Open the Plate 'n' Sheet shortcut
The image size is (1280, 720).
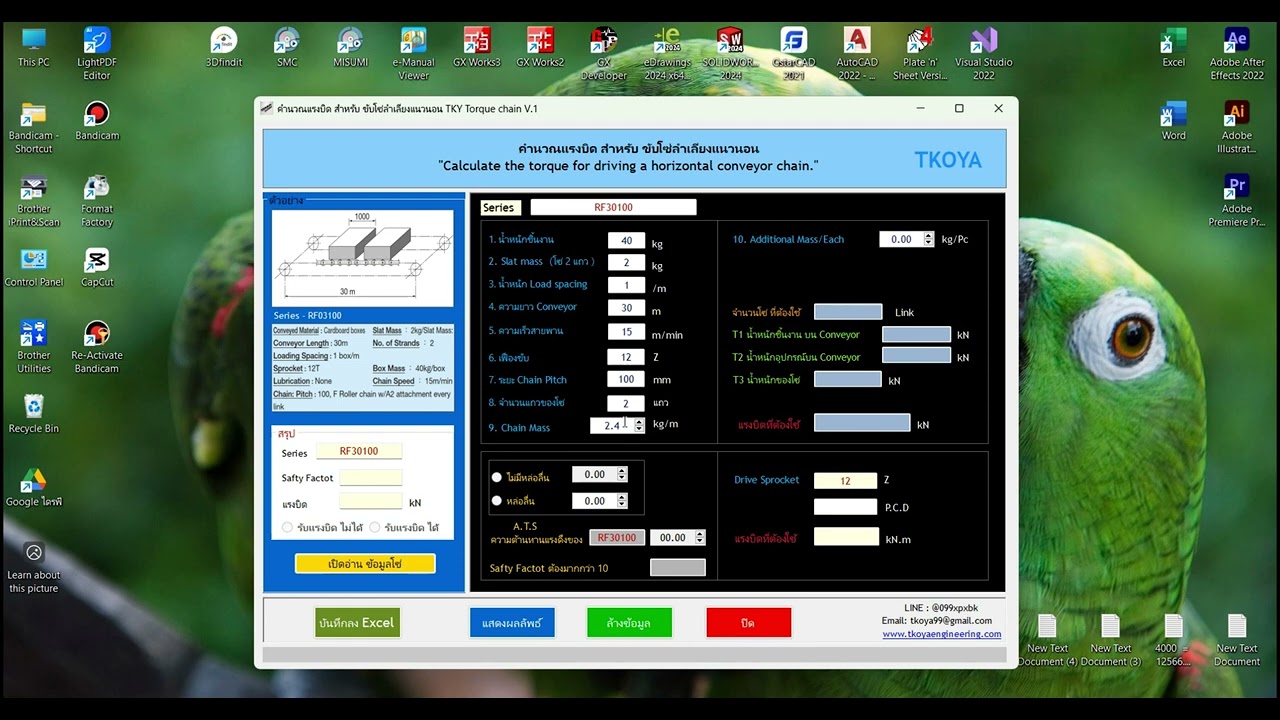(x=920, y=53)
